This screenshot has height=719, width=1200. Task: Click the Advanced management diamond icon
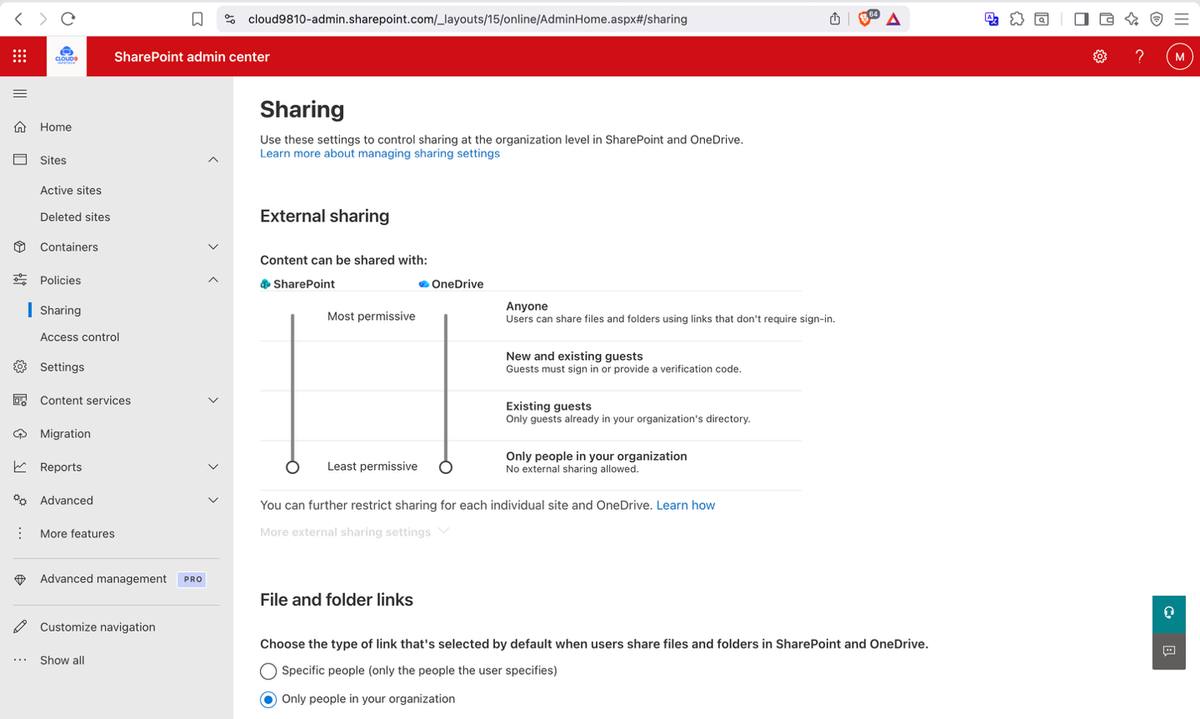[x=19, y=579]
